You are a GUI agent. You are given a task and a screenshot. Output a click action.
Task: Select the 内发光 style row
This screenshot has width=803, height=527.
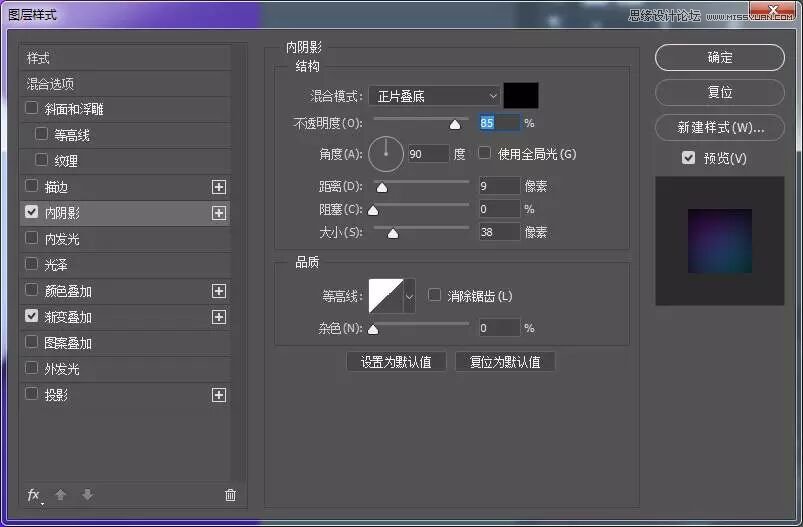(x=125, y=239)
